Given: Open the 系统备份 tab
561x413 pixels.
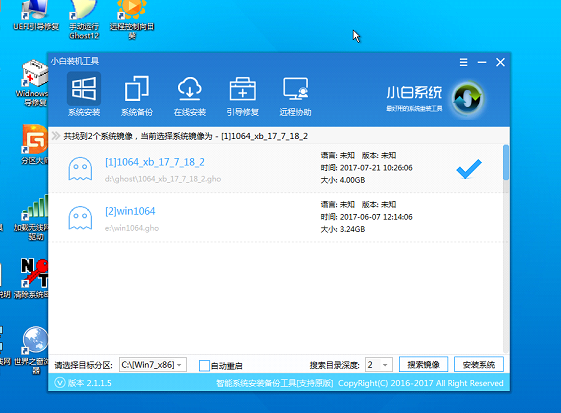Looking at the screenshot, I should (137, 96).
